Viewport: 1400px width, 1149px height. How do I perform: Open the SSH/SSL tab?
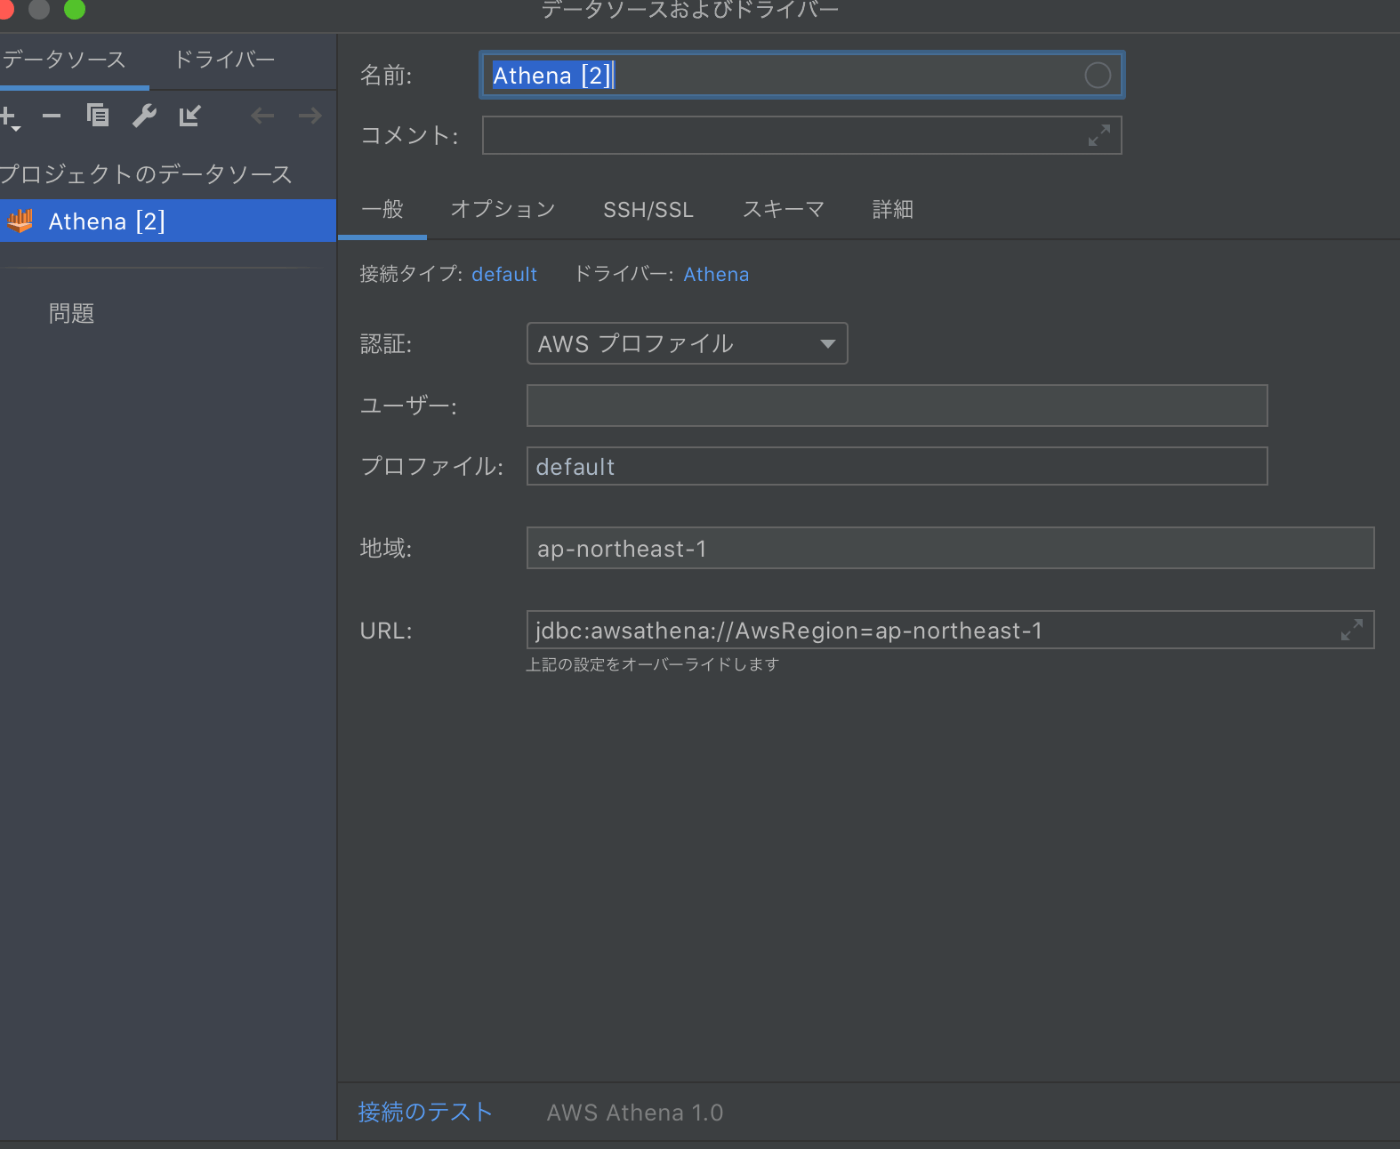pyautogui.click(x=648, y=210)
